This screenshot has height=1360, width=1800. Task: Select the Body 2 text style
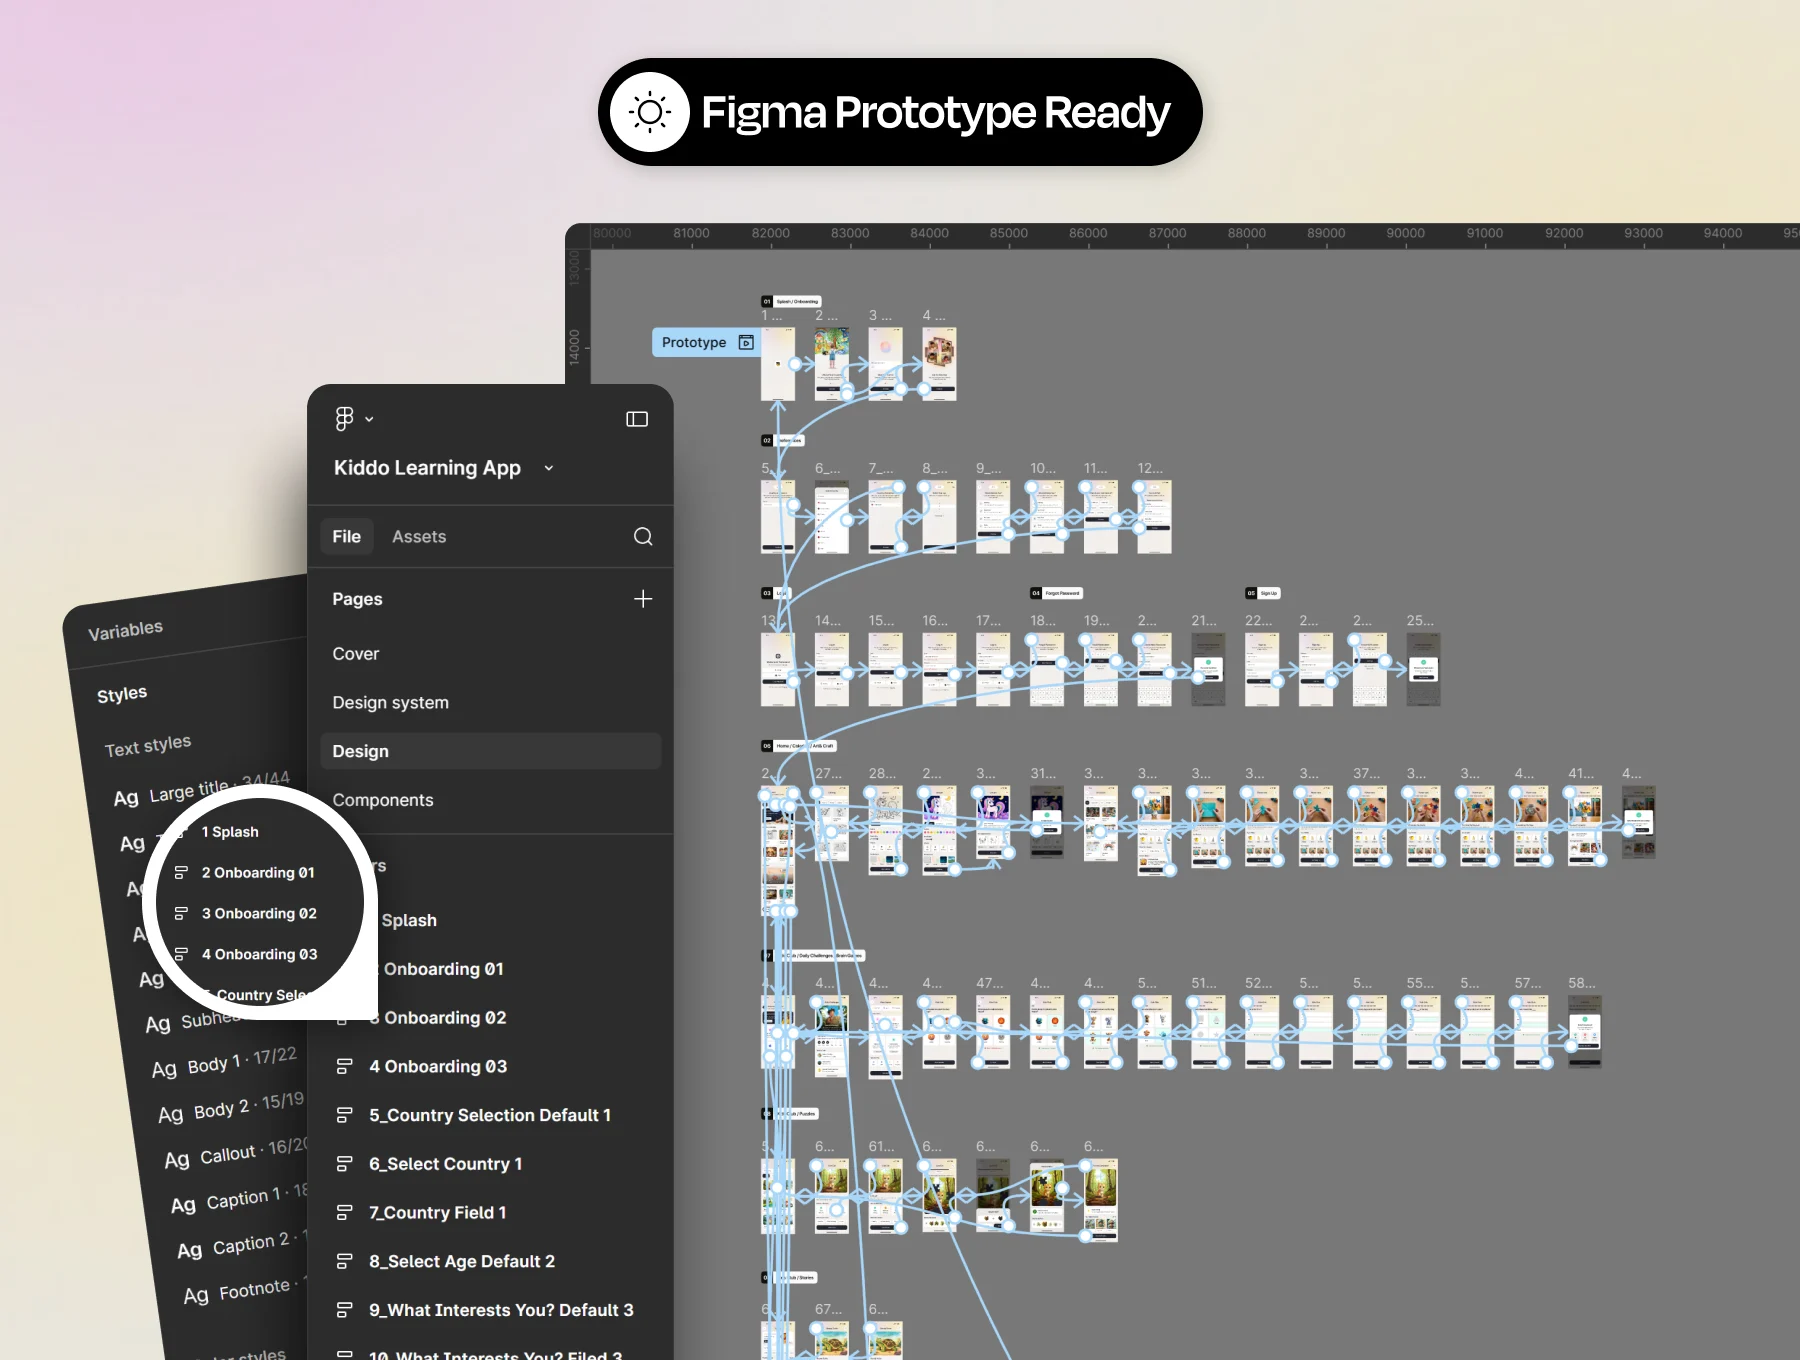[x=231, y=1107]
